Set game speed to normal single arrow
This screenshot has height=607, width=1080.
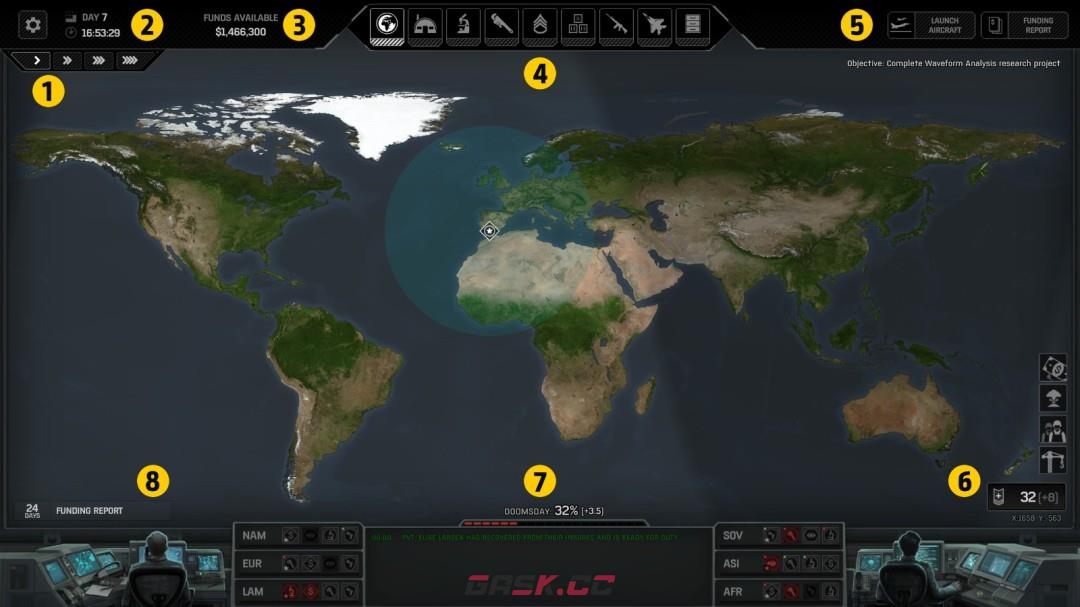click(37, 60)
